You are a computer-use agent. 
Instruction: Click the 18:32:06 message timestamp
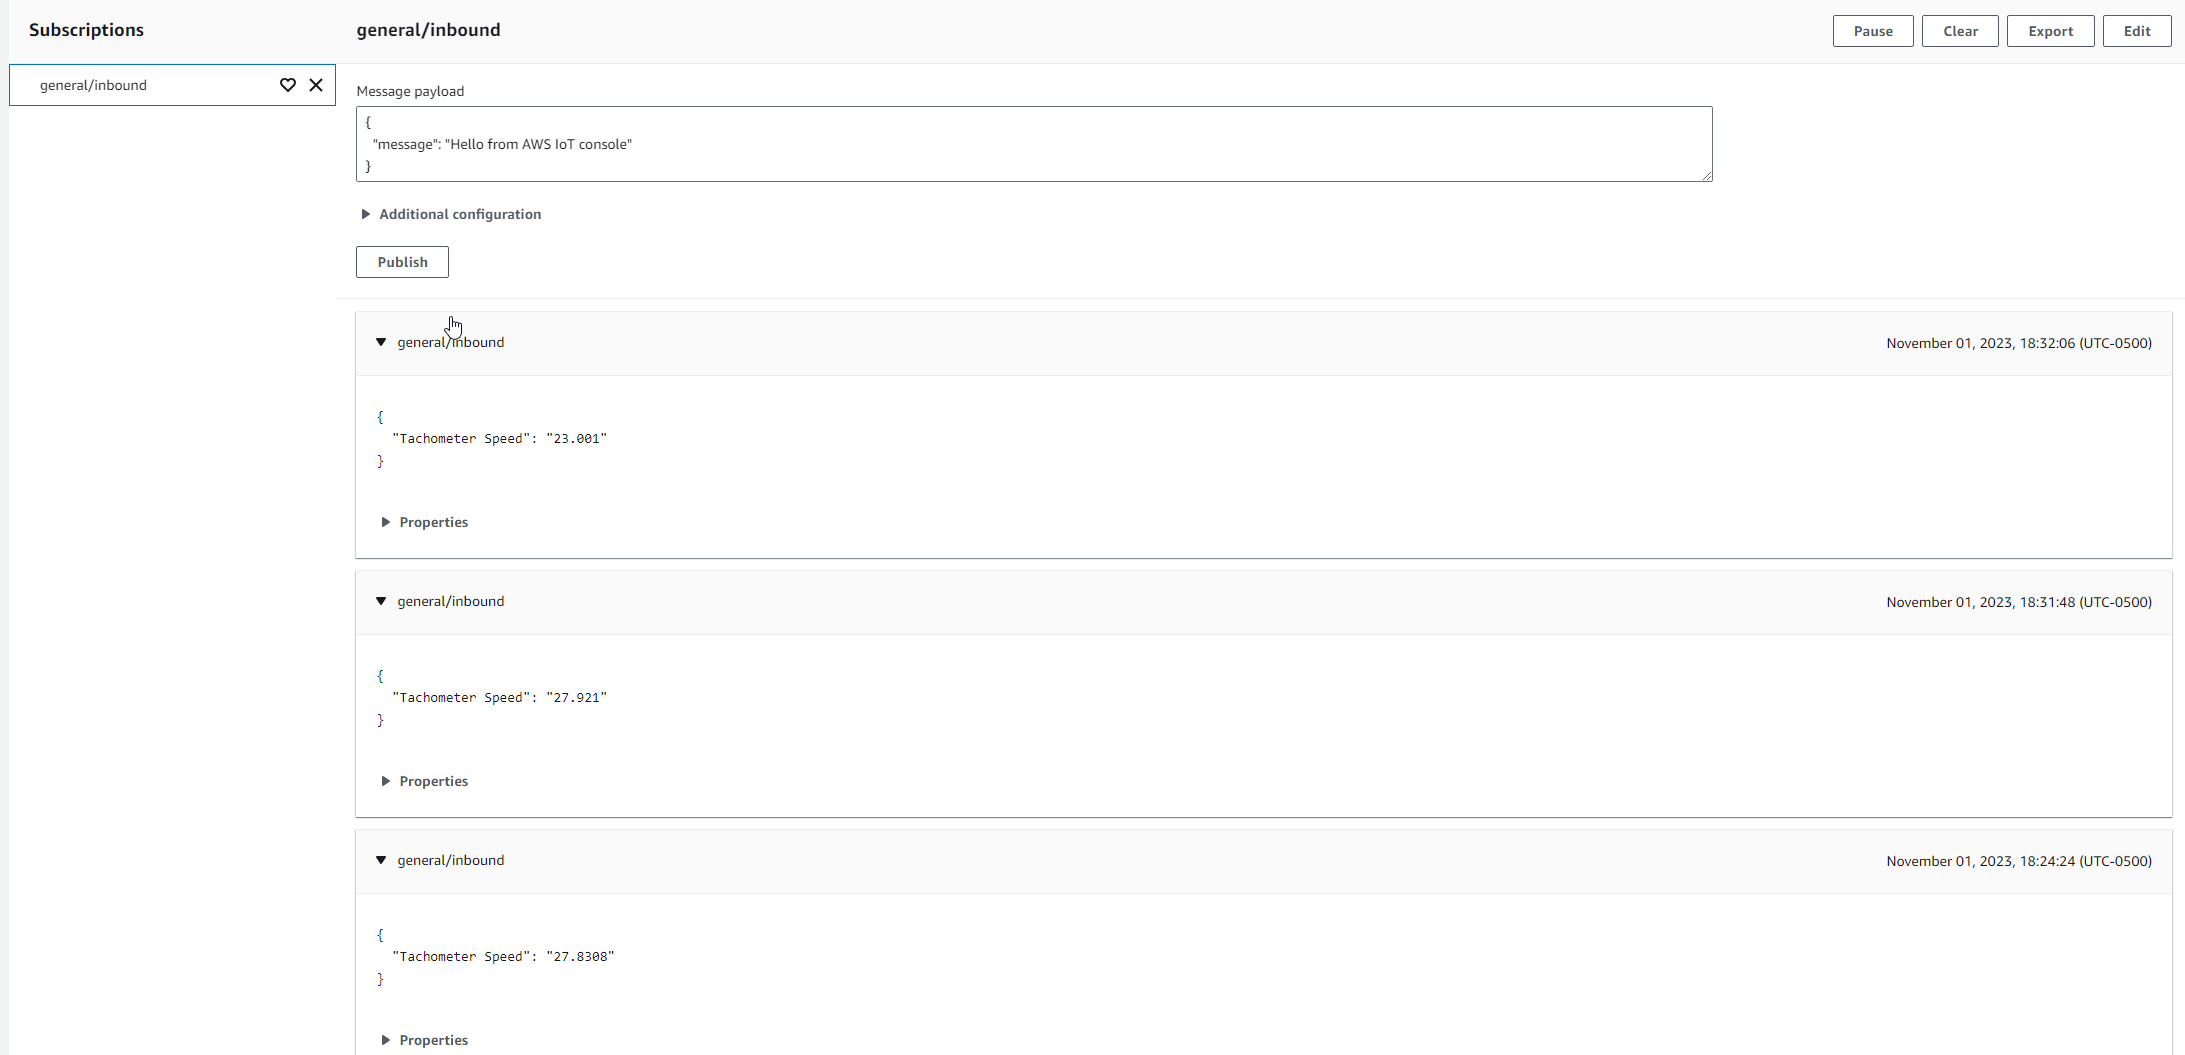click(2018, 343)
